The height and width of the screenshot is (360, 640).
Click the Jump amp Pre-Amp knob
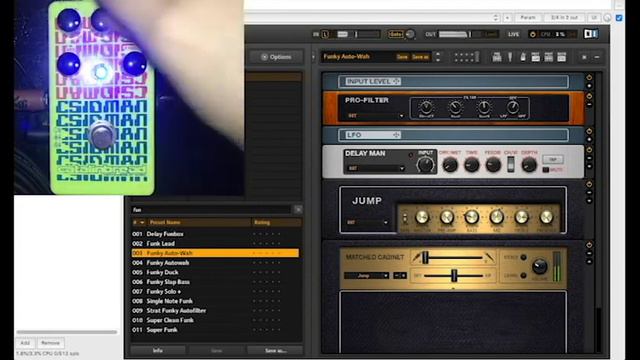[447, 217]
